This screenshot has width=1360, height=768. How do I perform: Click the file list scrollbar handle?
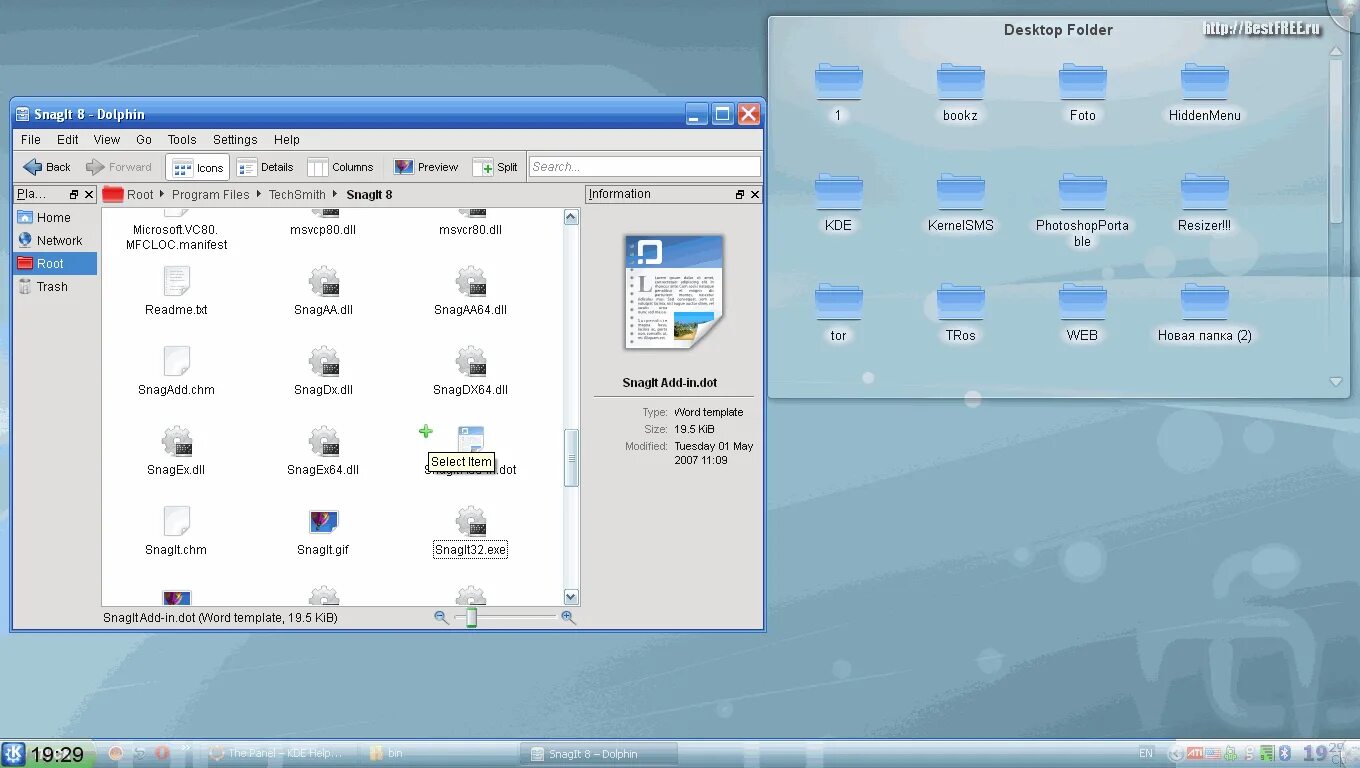(571, 458)
